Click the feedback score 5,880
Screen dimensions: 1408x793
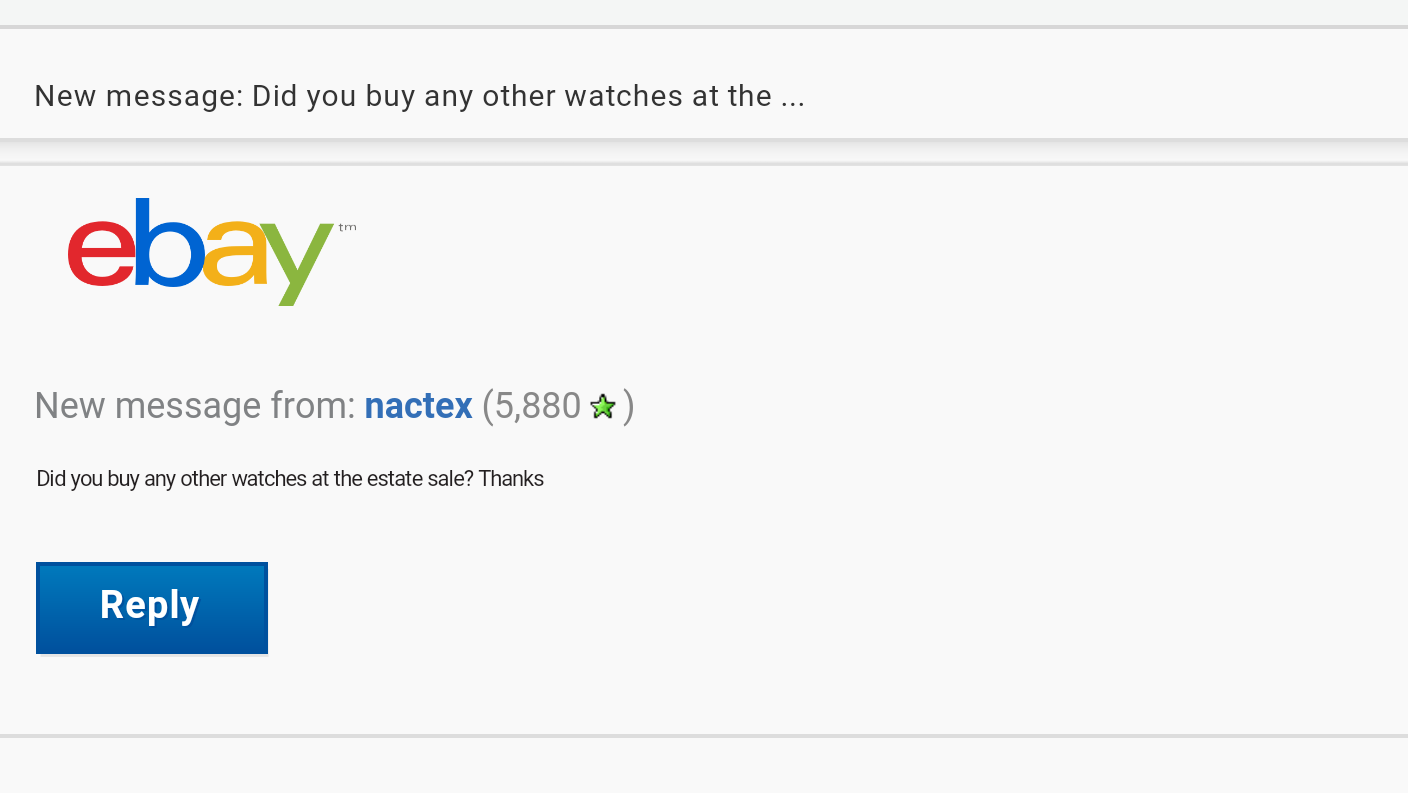537,406
